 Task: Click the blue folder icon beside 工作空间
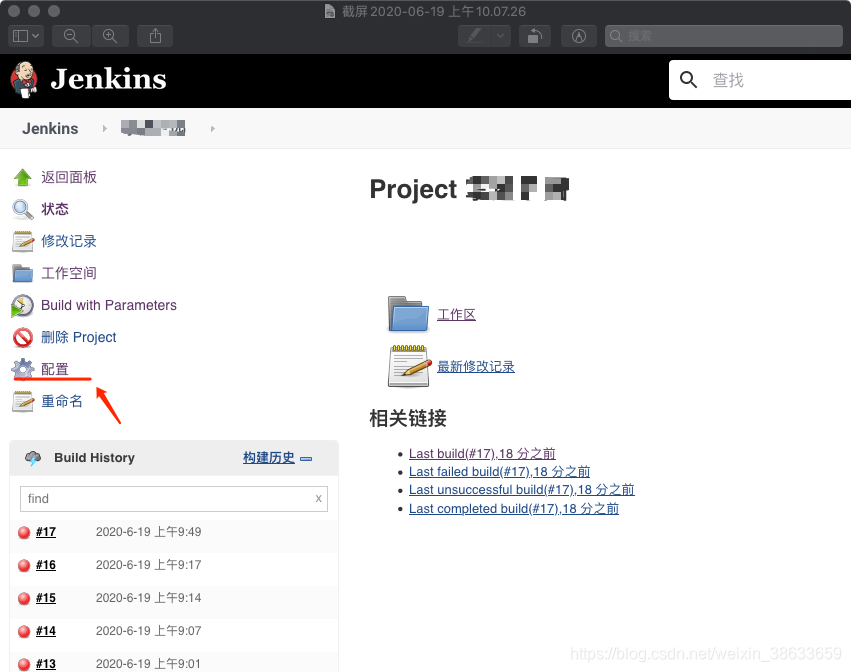pos(23,274)
